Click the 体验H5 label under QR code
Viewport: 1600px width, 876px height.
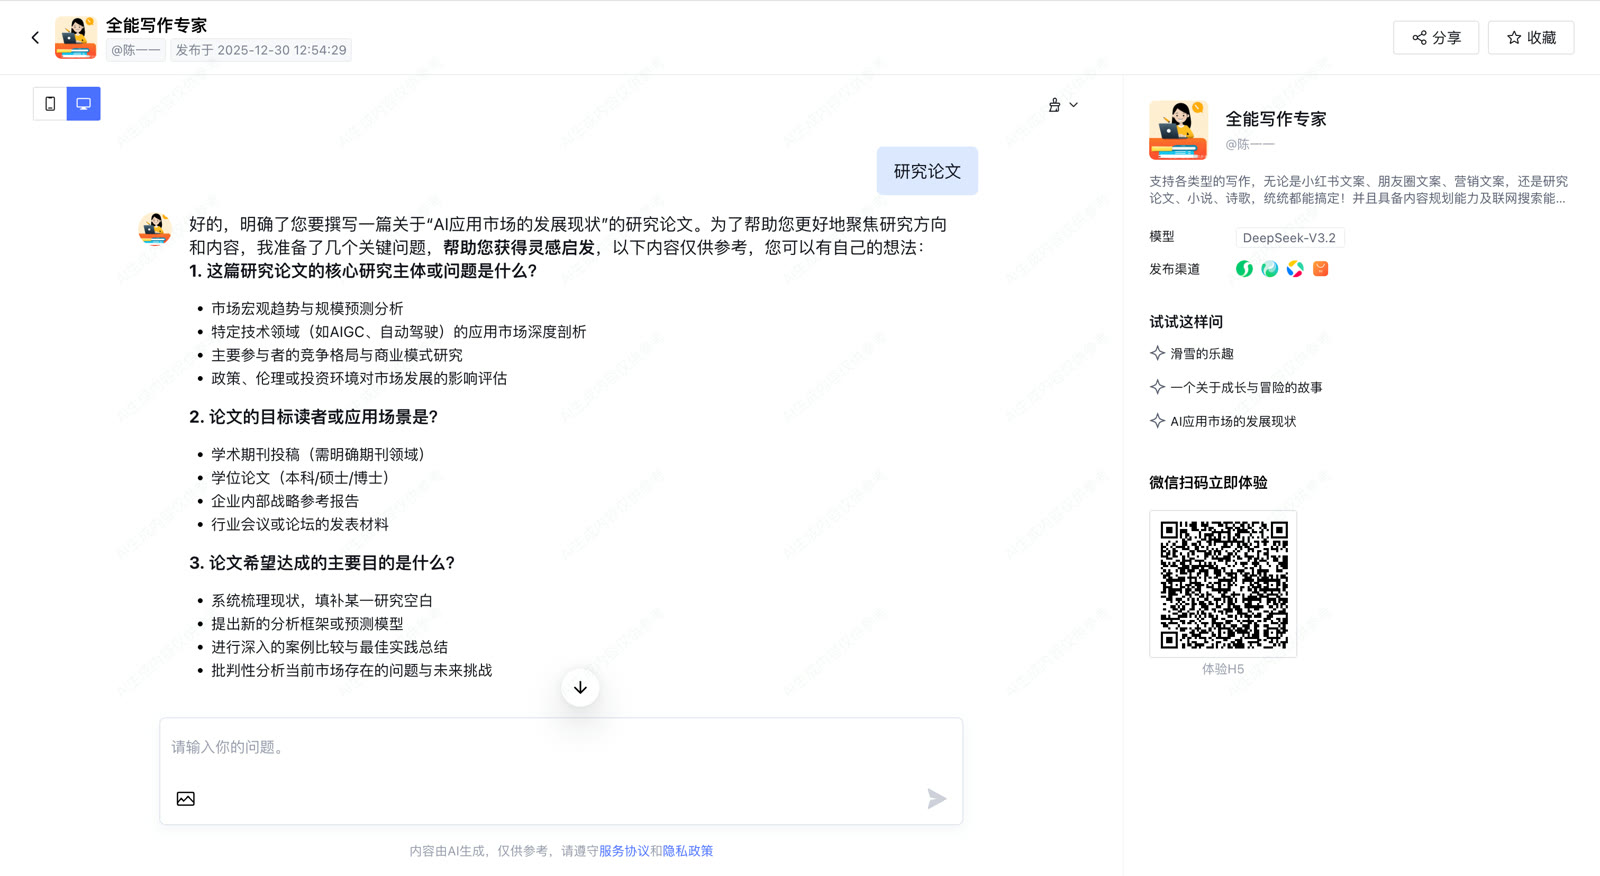[1223, 669]
